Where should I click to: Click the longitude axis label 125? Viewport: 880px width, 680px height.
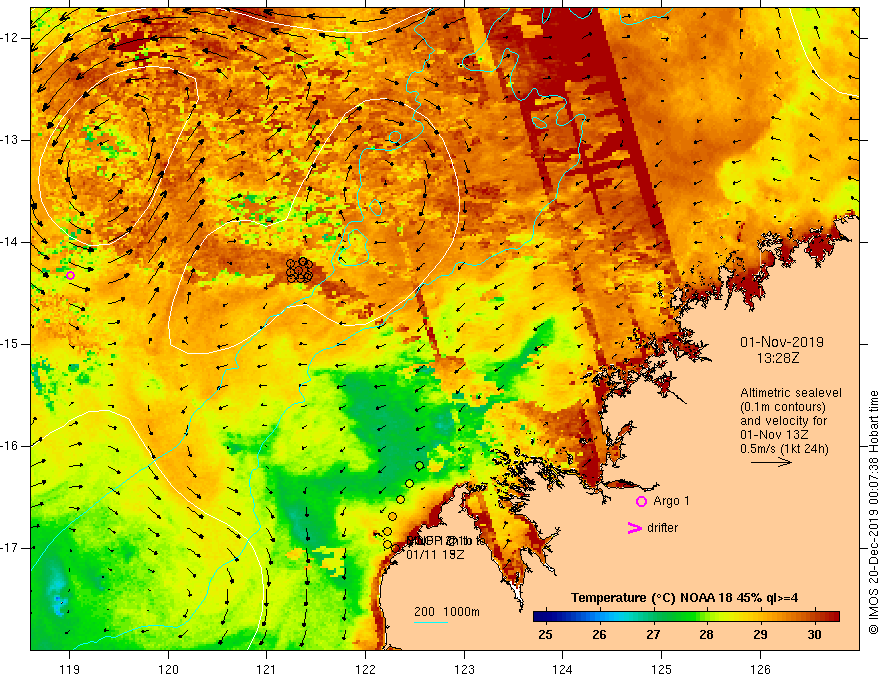661,669
